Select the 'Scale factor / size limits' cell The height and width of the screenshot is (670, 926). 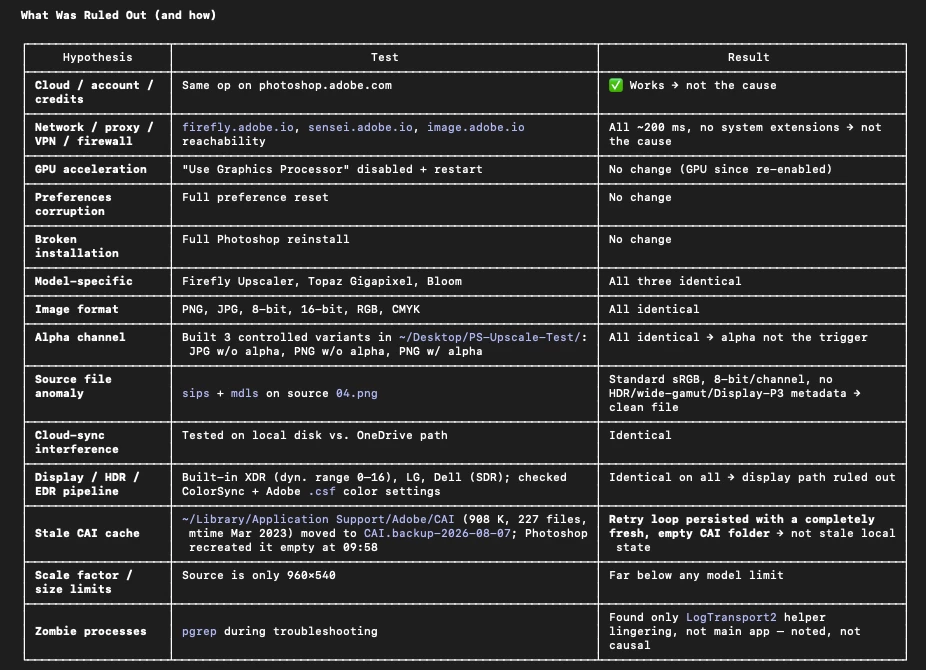click(97, 582)
